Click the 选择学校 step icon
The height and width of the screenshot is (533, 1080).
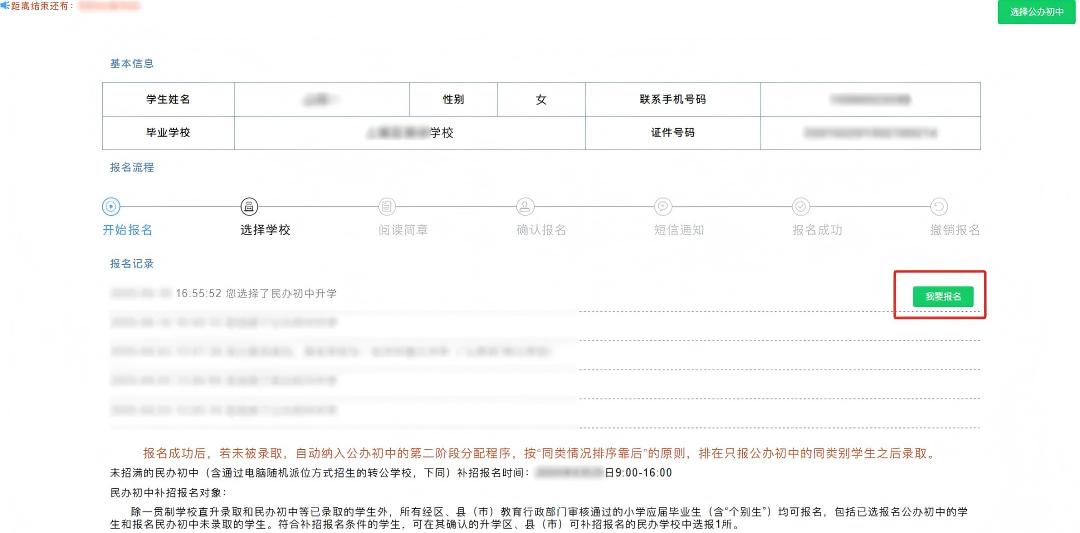(x=249, y=206)
